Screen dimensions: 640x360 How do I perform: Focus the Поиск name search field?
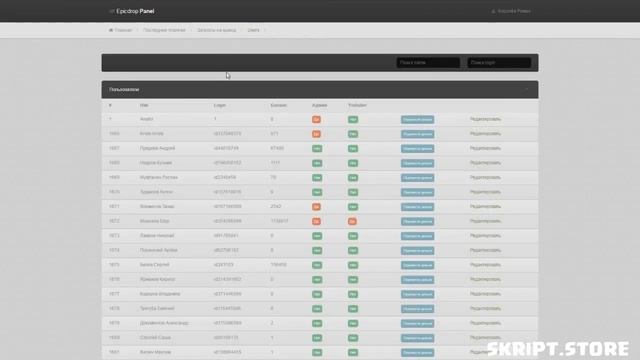click(x=428, y=62)
